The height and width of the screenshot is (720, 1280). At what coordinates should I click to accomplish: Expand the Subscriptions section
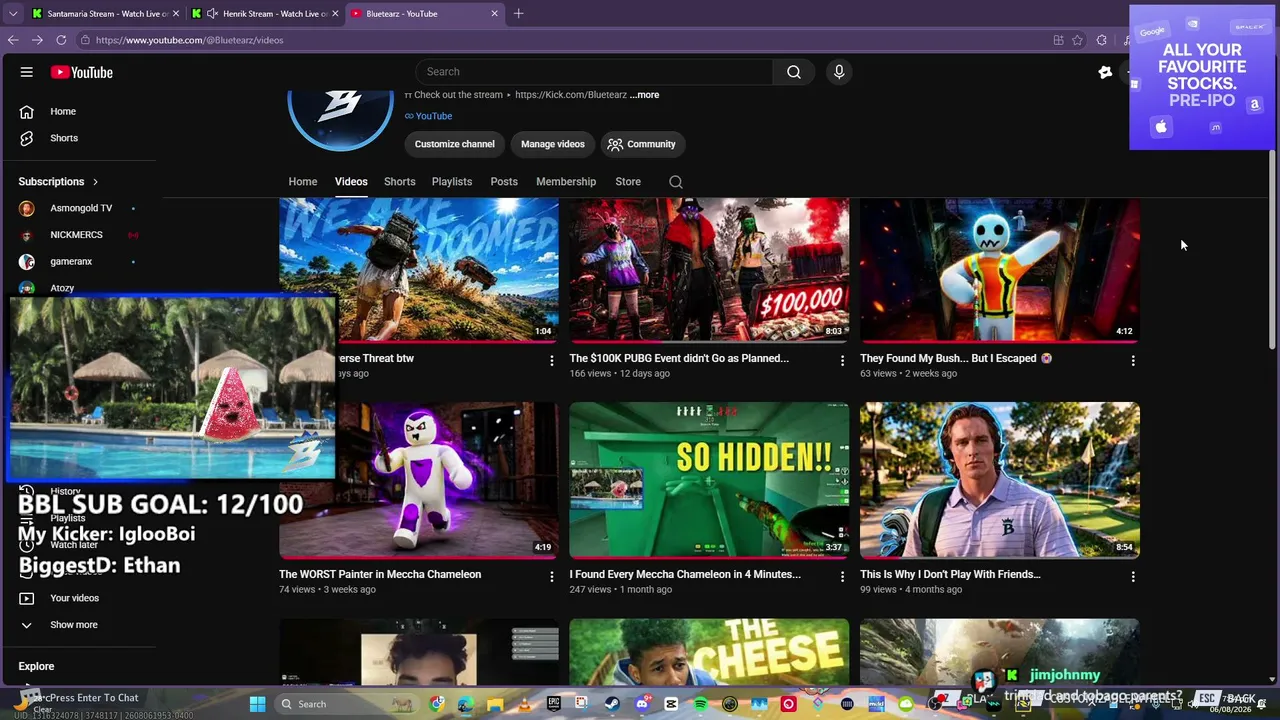pos(59,182)
